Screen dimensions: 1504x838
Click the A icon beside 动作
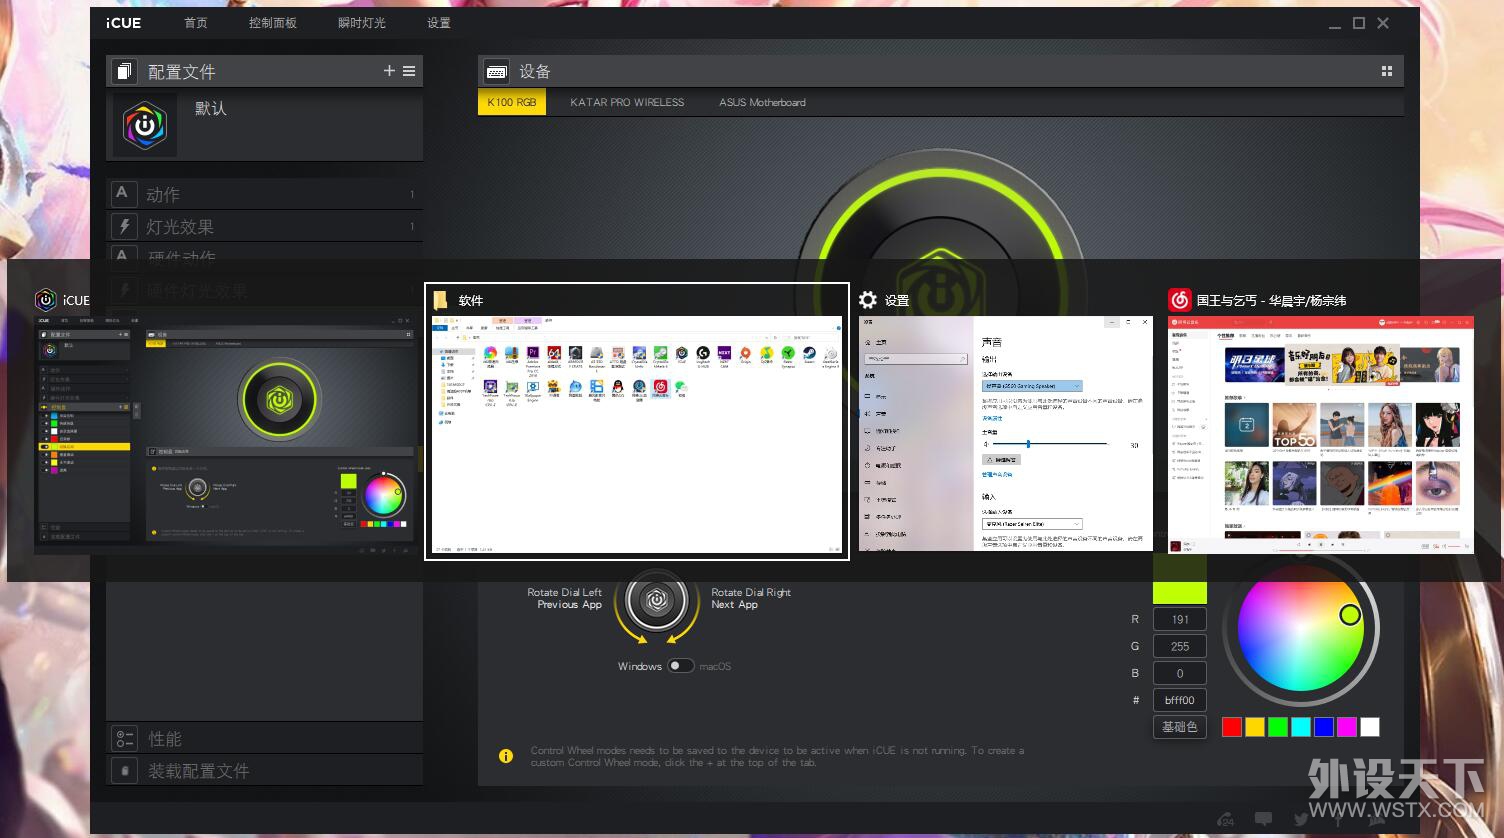point(122,193)
